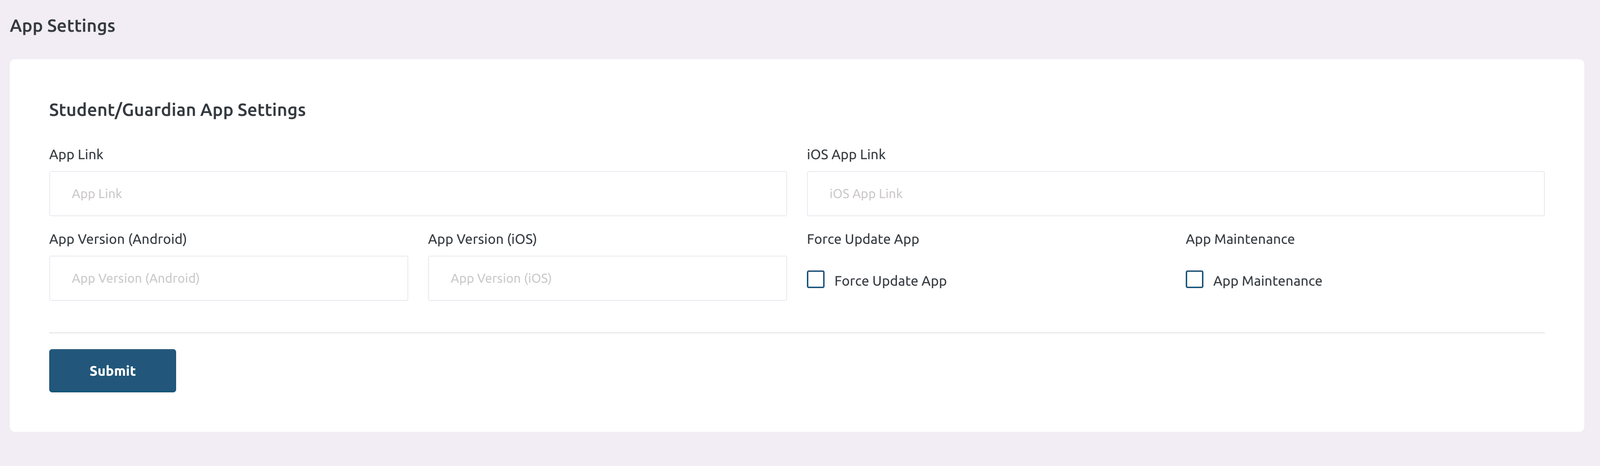Click the App Link field label

tap(76, 155)
